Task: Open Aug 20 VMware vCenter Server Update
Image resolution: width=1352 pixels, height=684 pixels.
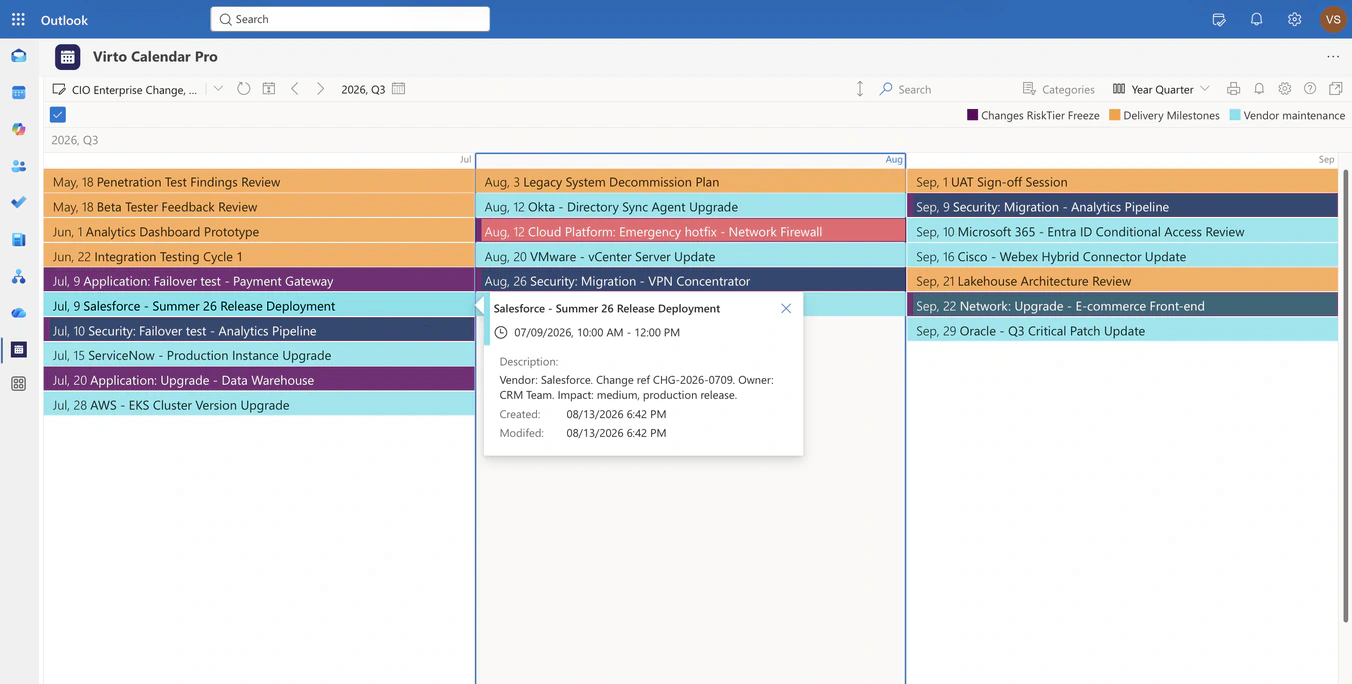Action: (x=691, y=256)
